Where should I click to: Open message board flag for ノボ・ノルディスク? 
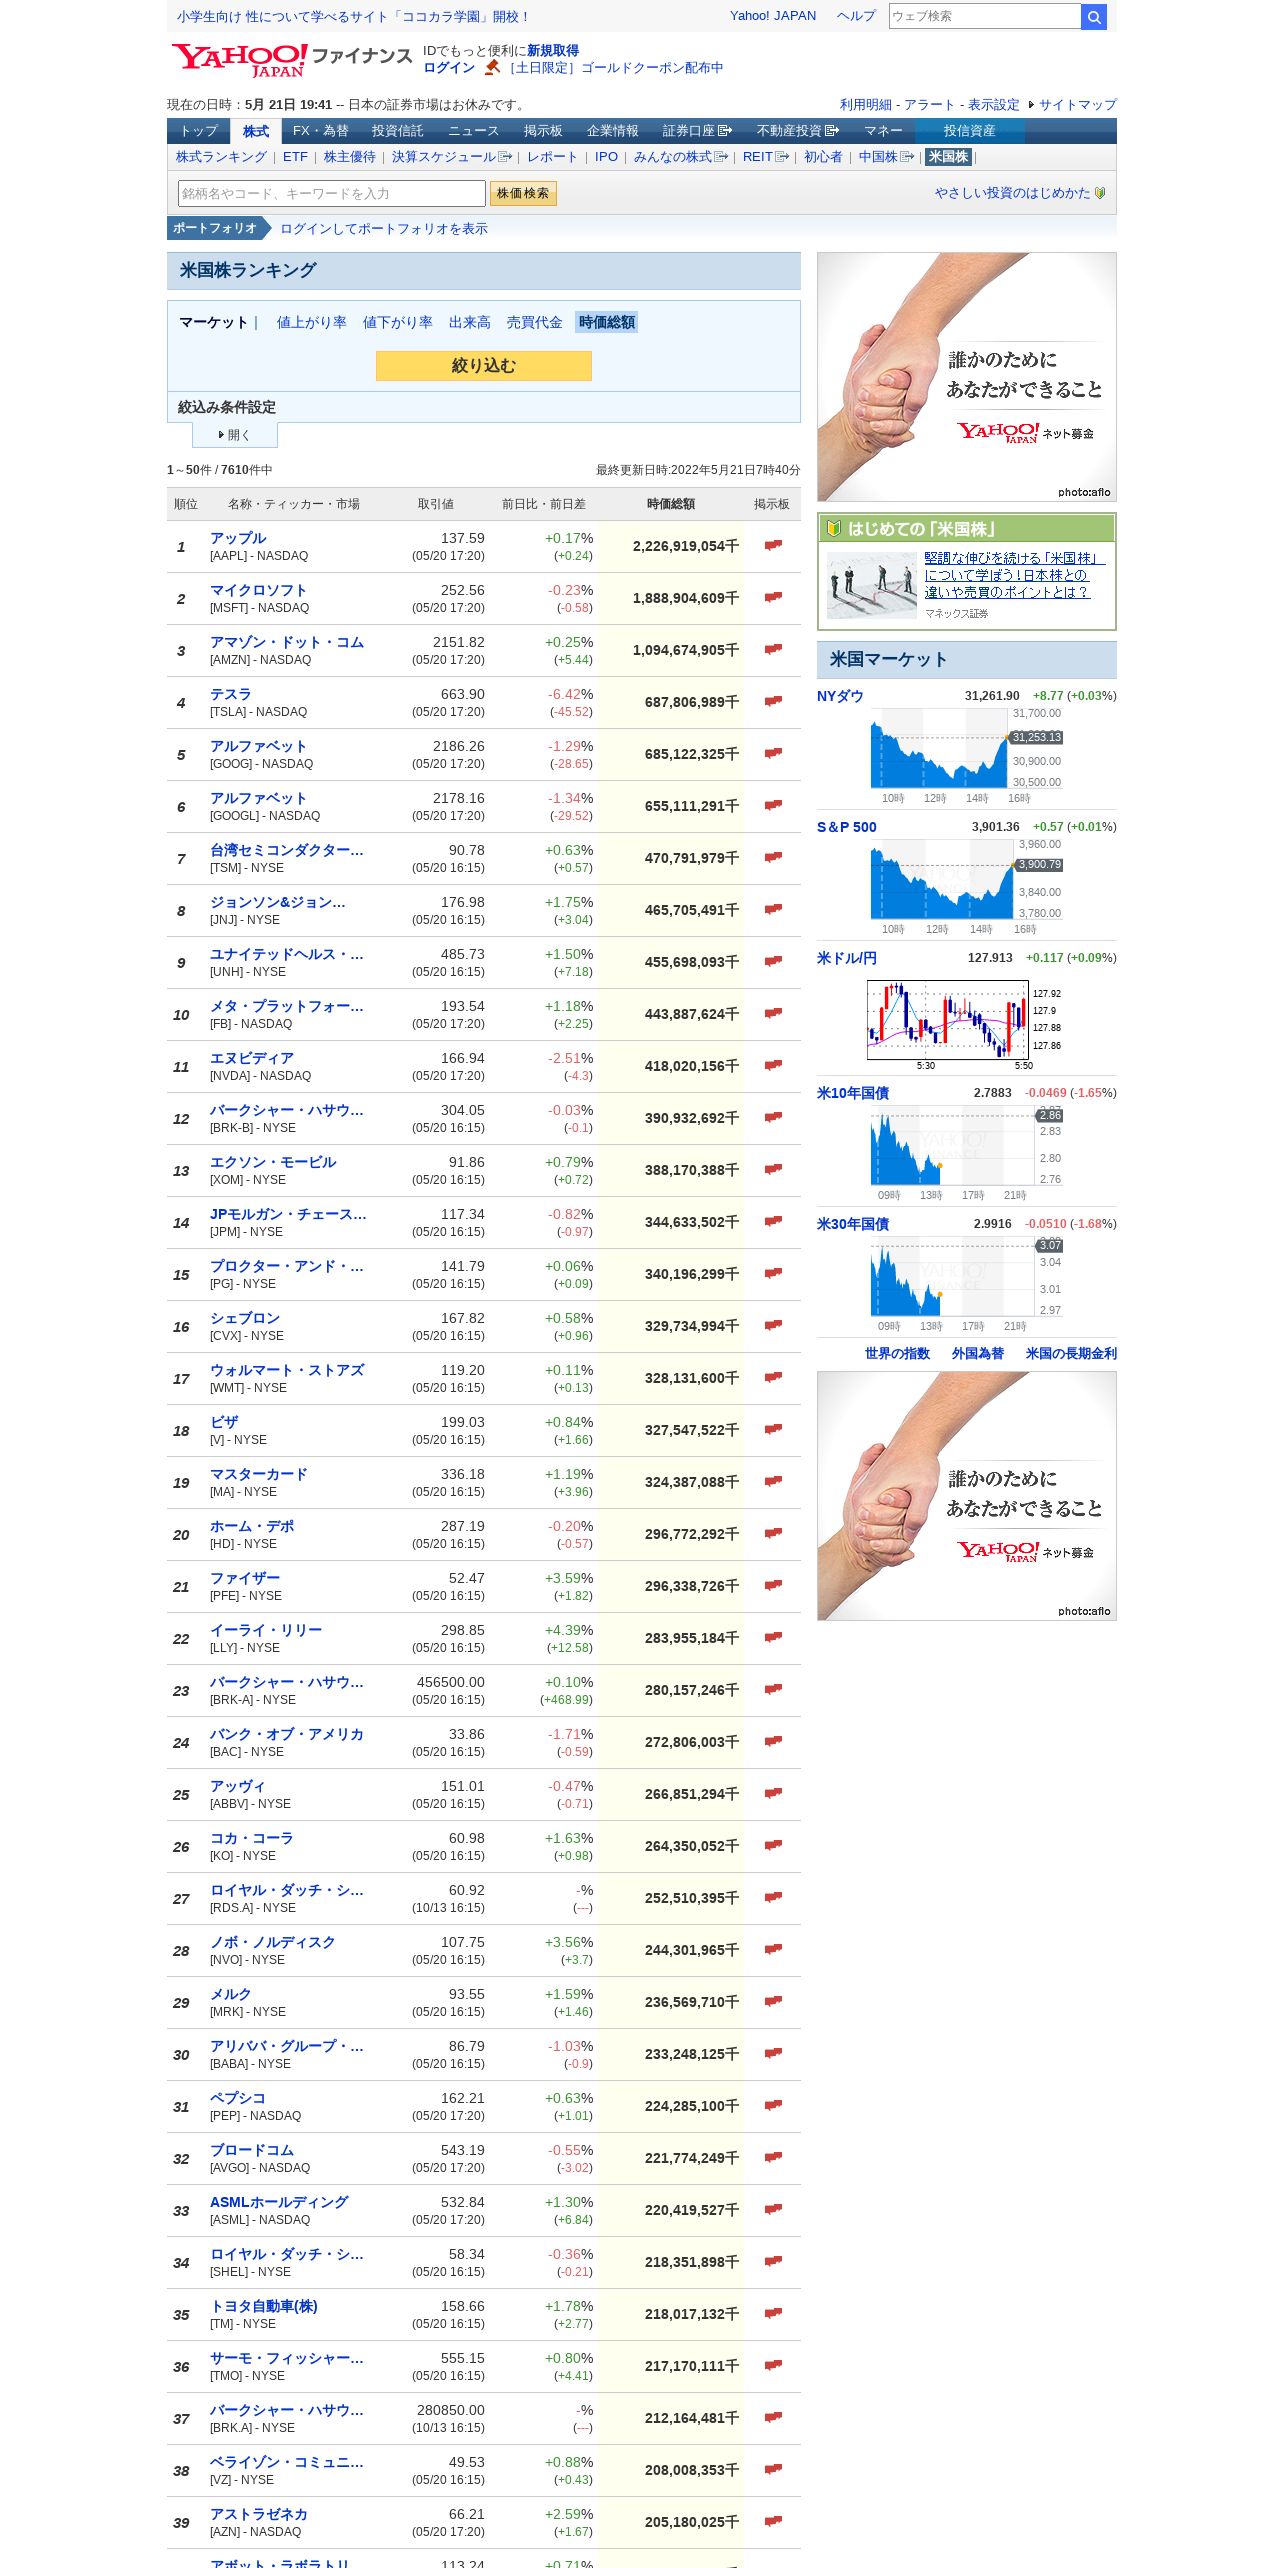pos(773,1949)
